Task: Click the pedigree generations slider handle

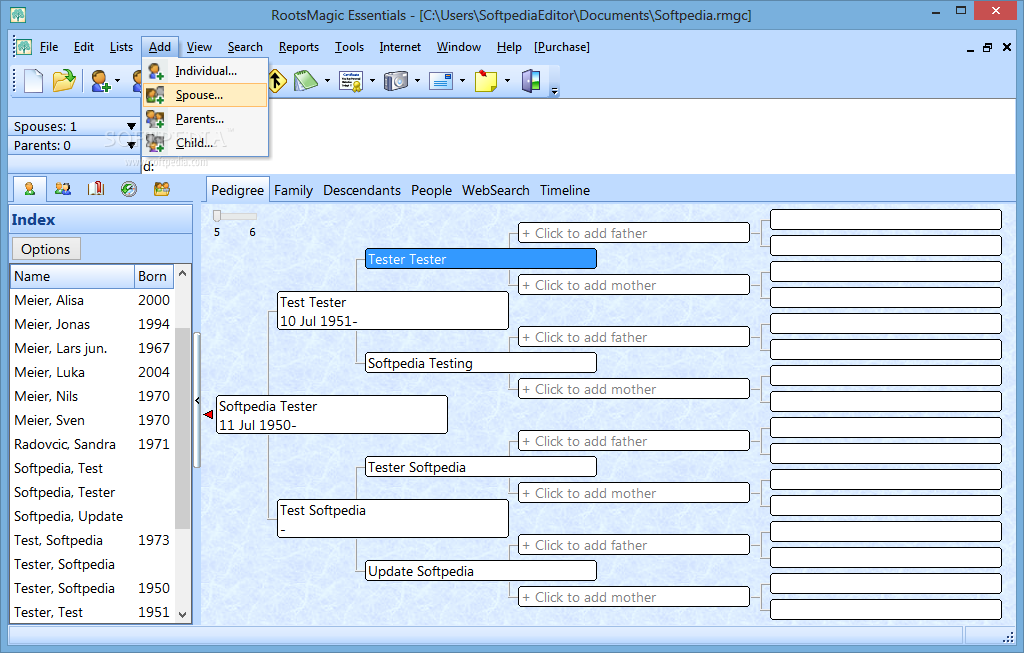Action: pos(217,216)
